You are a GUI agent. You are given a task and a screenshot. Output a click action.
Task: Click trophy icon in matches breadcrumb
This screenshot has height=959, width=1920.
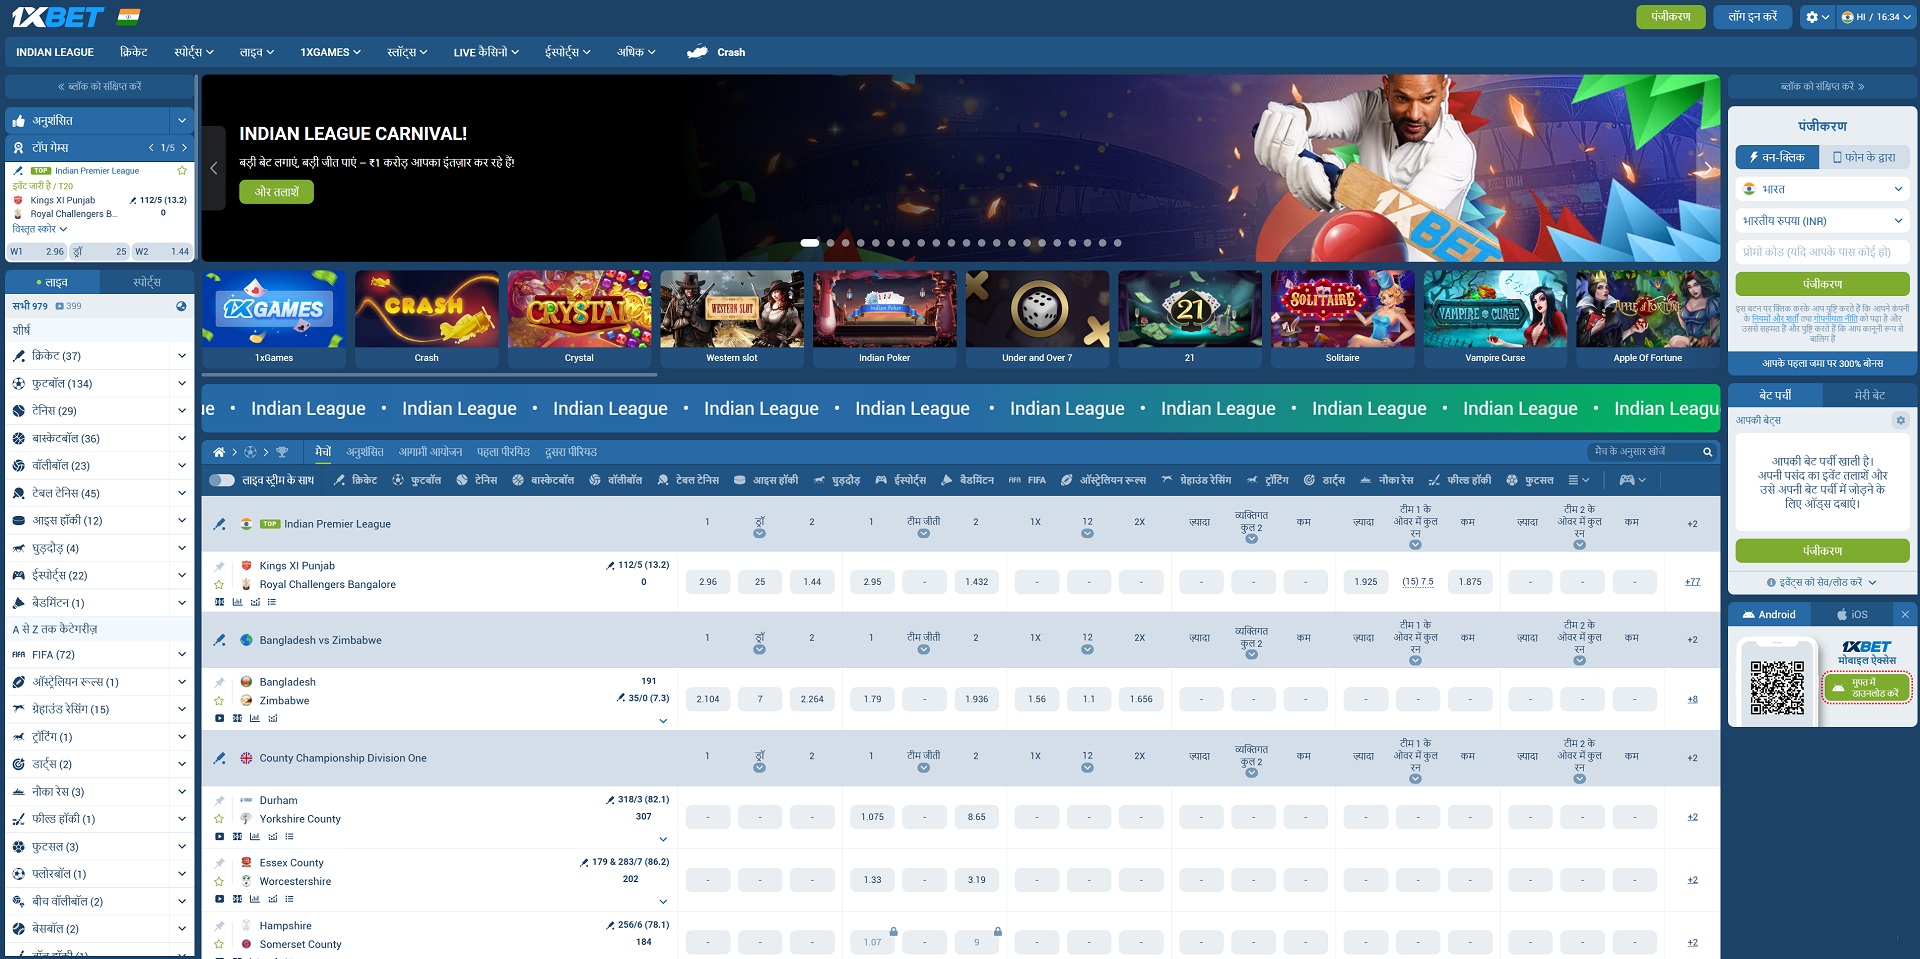tap(282, 452)
